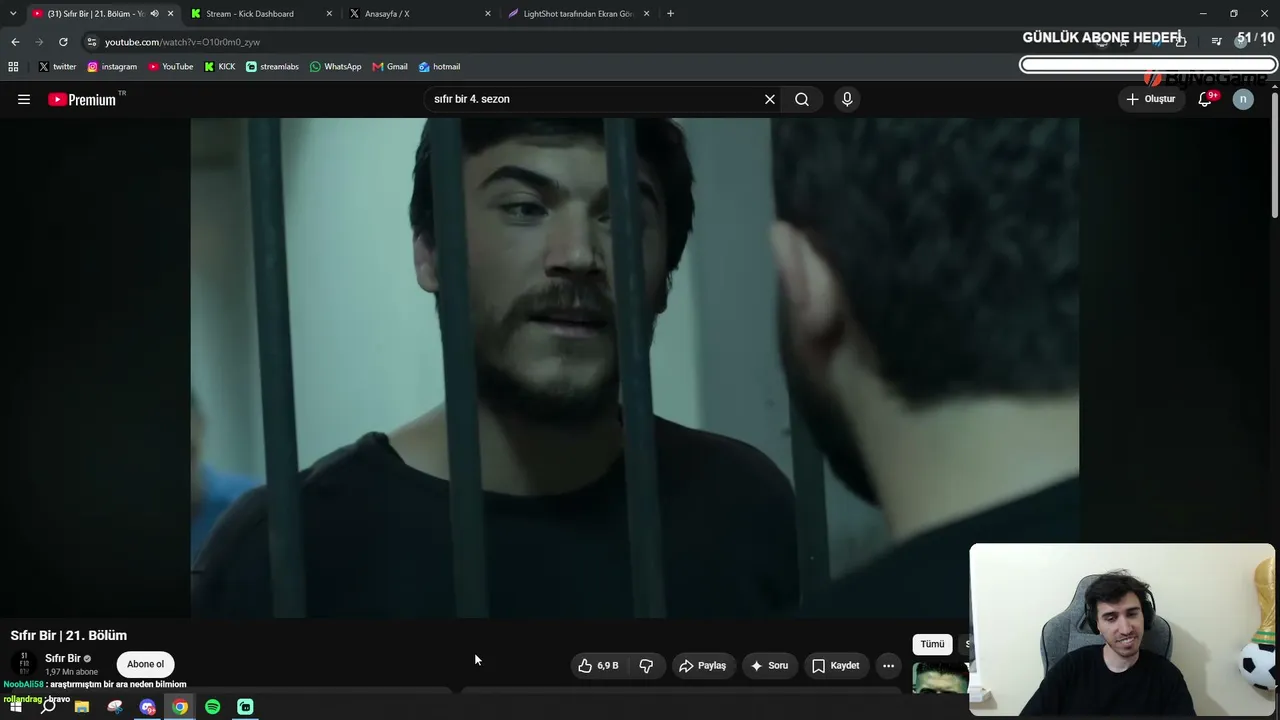Open the recommended video thumbnail below Tümü
Screen dimensions: 1280x720
(940, 679)
